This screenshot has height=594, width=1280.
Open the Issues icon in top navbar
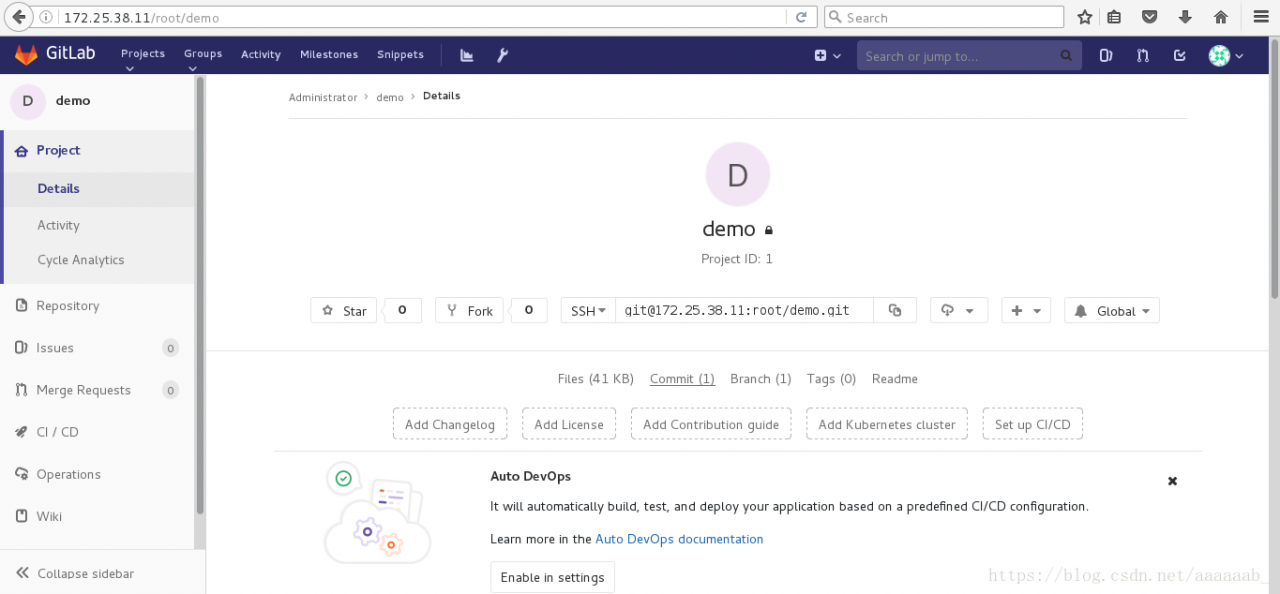coord(1106,56)
